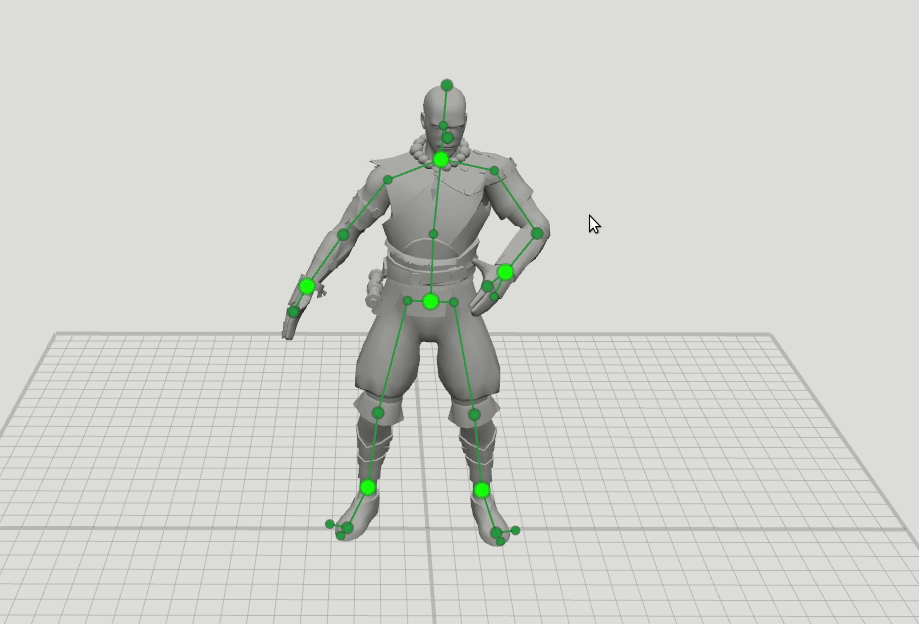Select the mid-spine joint on the torso
The height and width of the screenshot is (624, 919).
433,234
